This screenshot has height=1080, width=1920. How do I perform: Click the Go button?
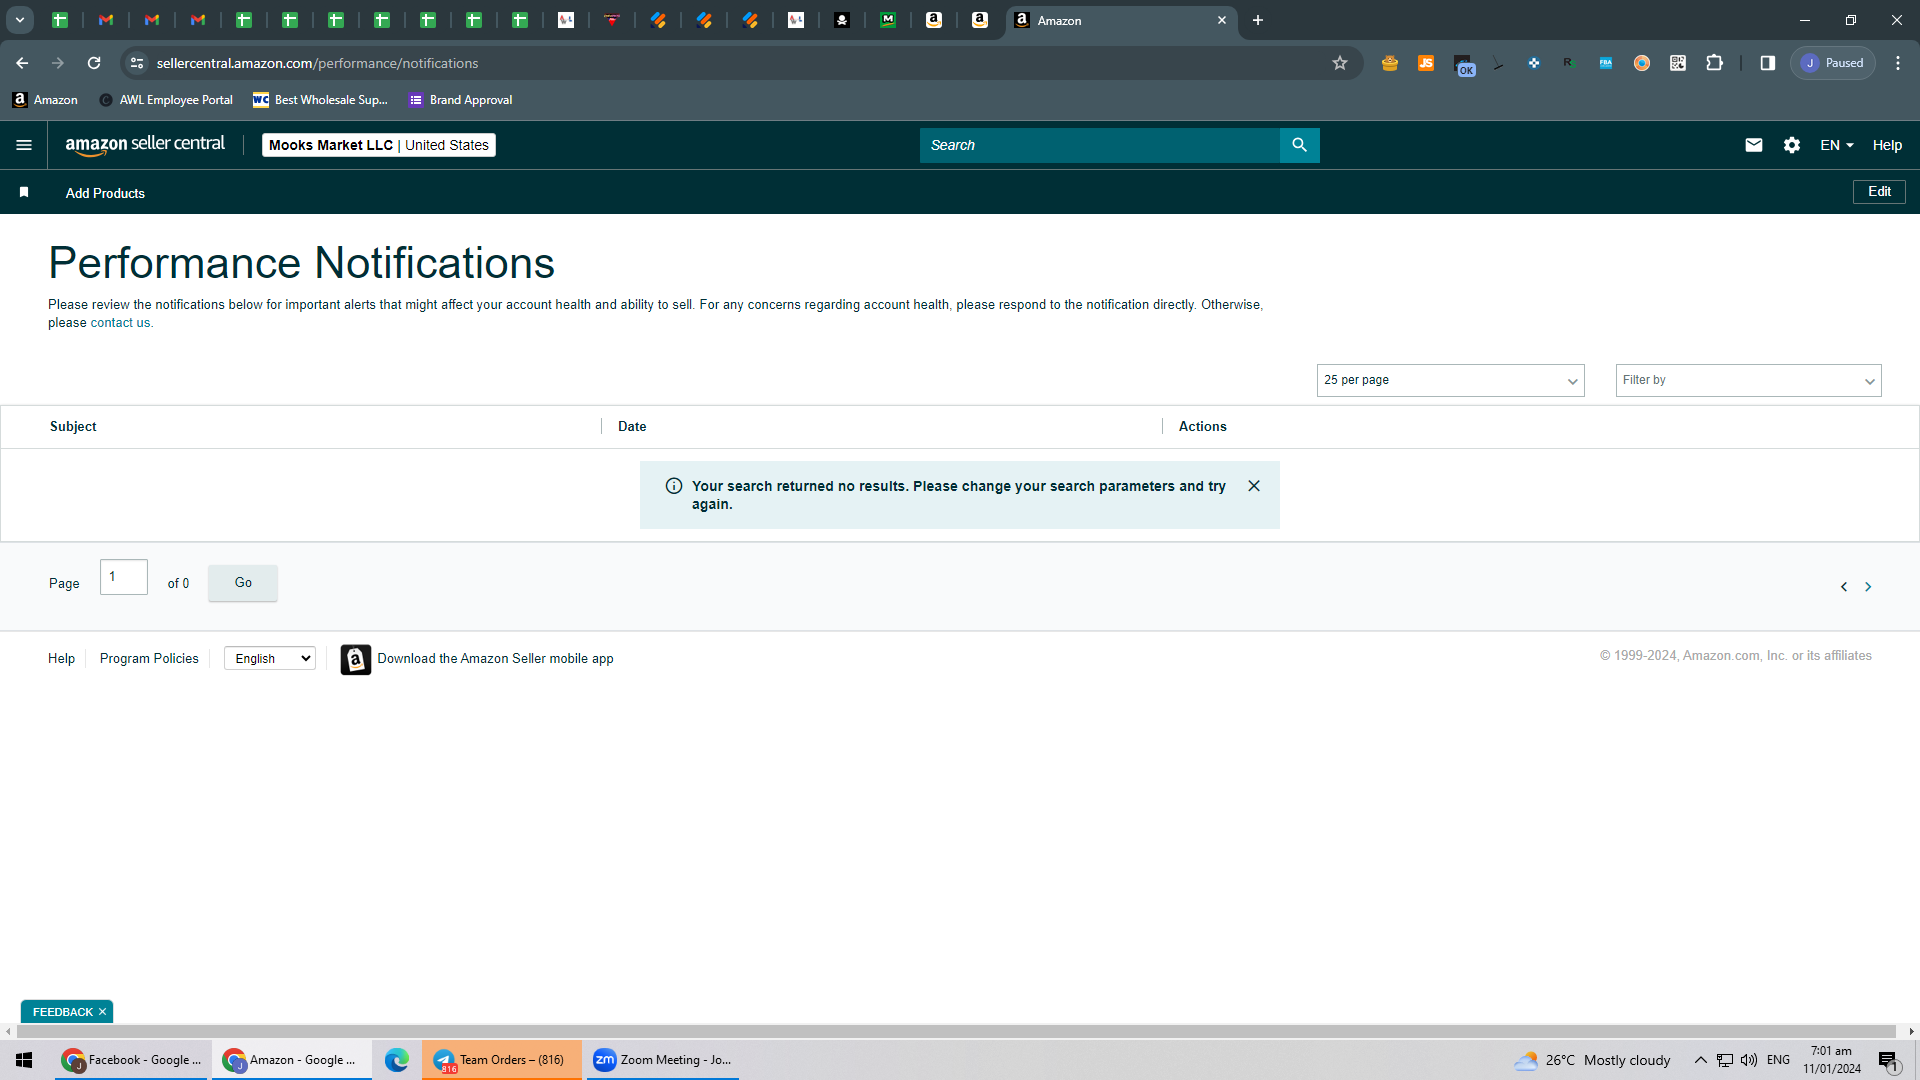[x=243, y=583]
